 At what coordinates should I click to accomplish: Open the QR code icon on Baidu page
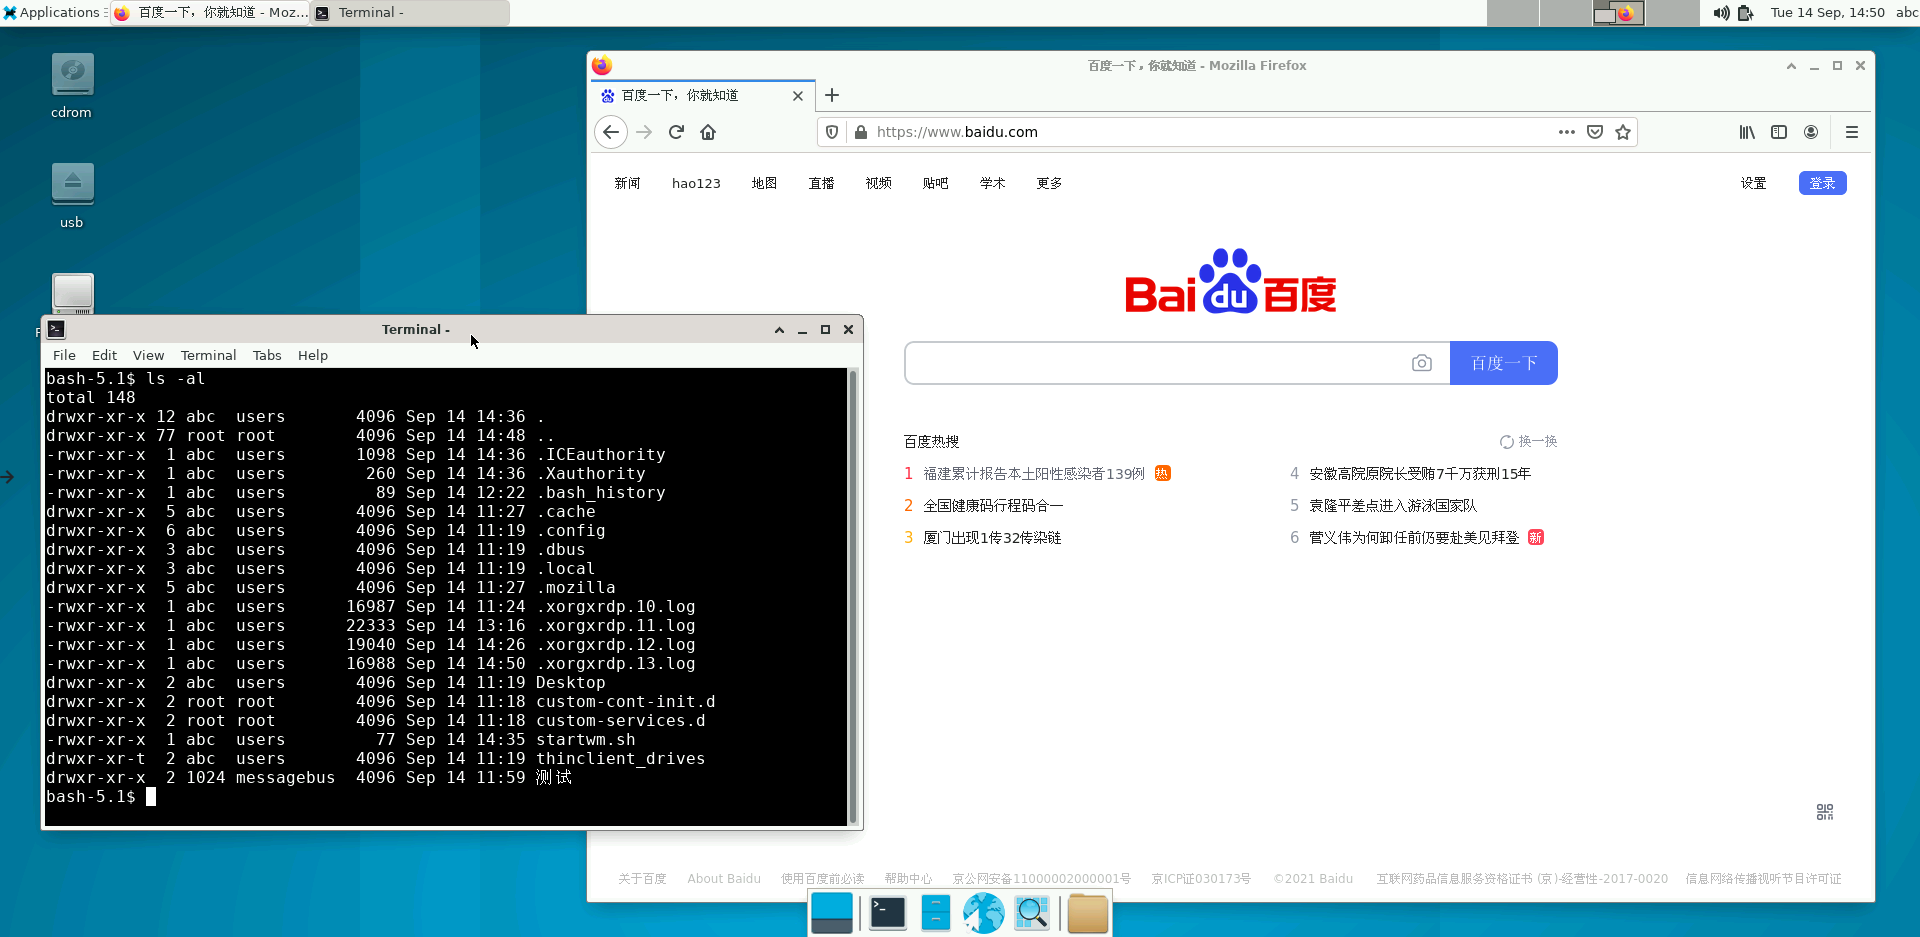click(1824, 811)
